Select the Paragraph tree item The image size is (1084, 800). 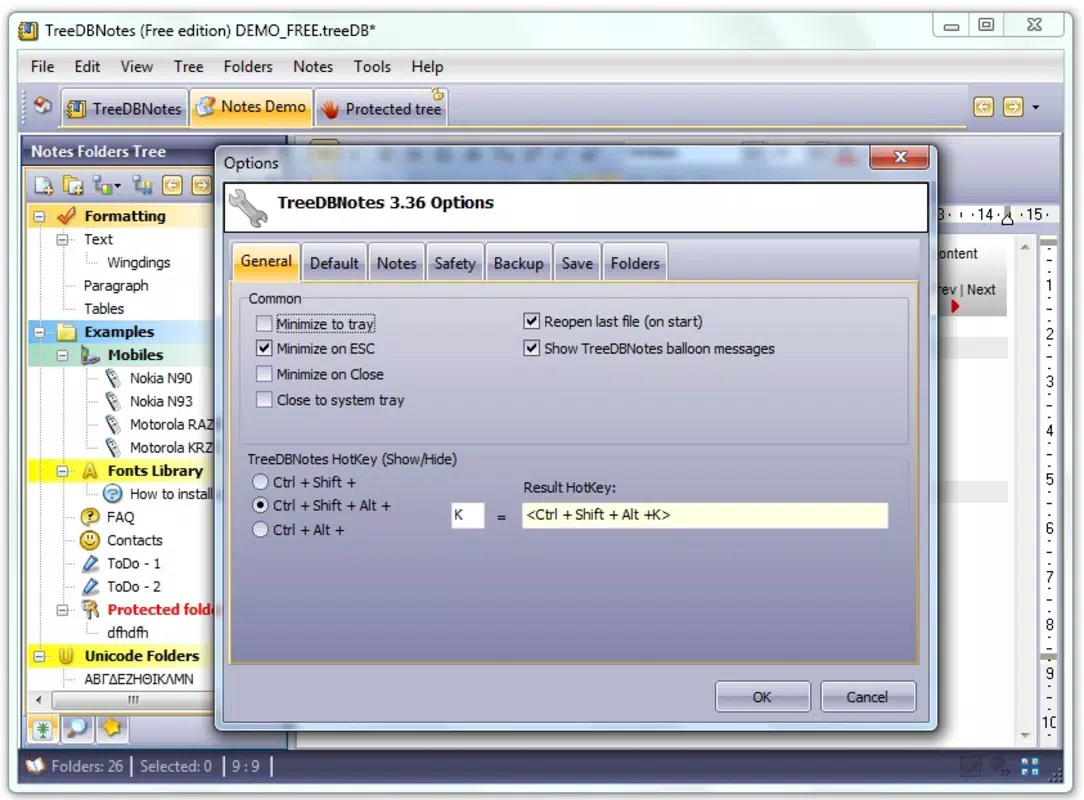coord(116,286)
